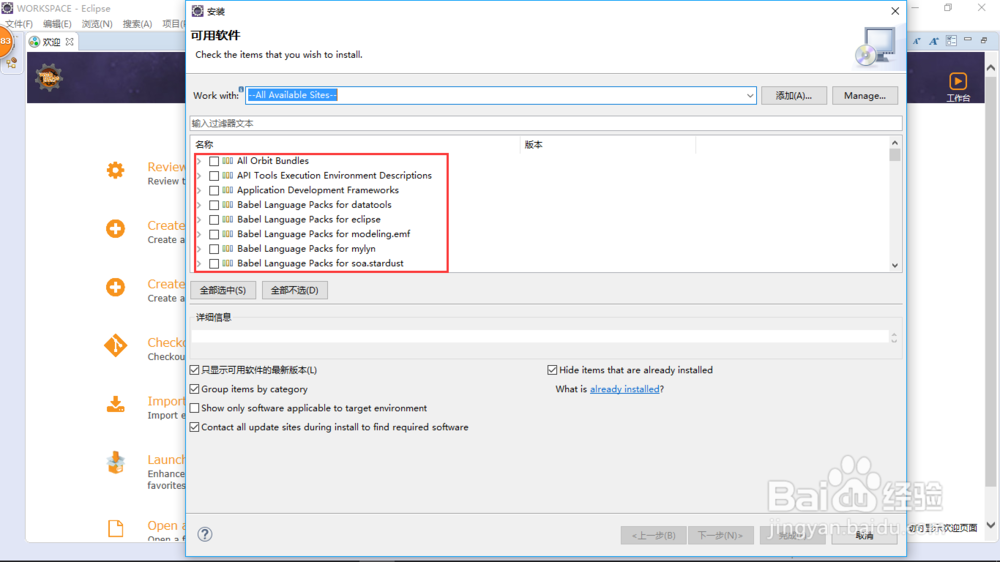Open the 搜索(A) menu in Eclipse

(x=137, y=24)
